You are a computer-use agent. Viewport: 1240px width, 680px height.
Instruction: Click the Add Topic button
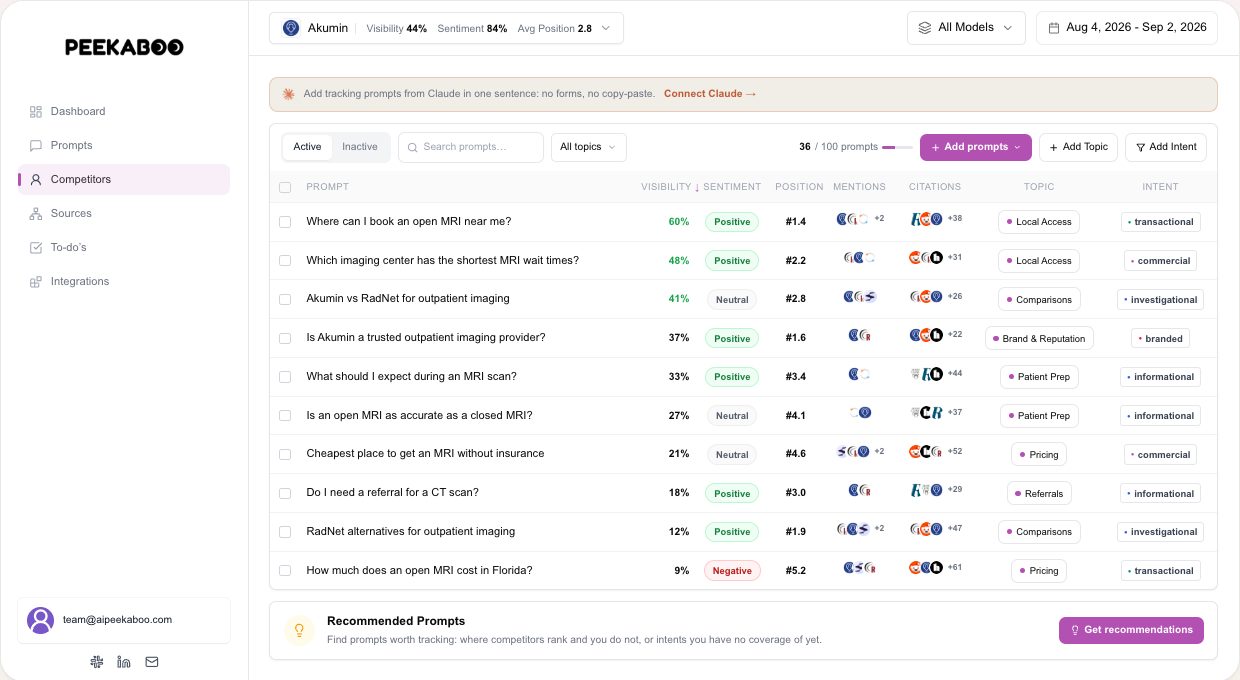(1078, 147)
